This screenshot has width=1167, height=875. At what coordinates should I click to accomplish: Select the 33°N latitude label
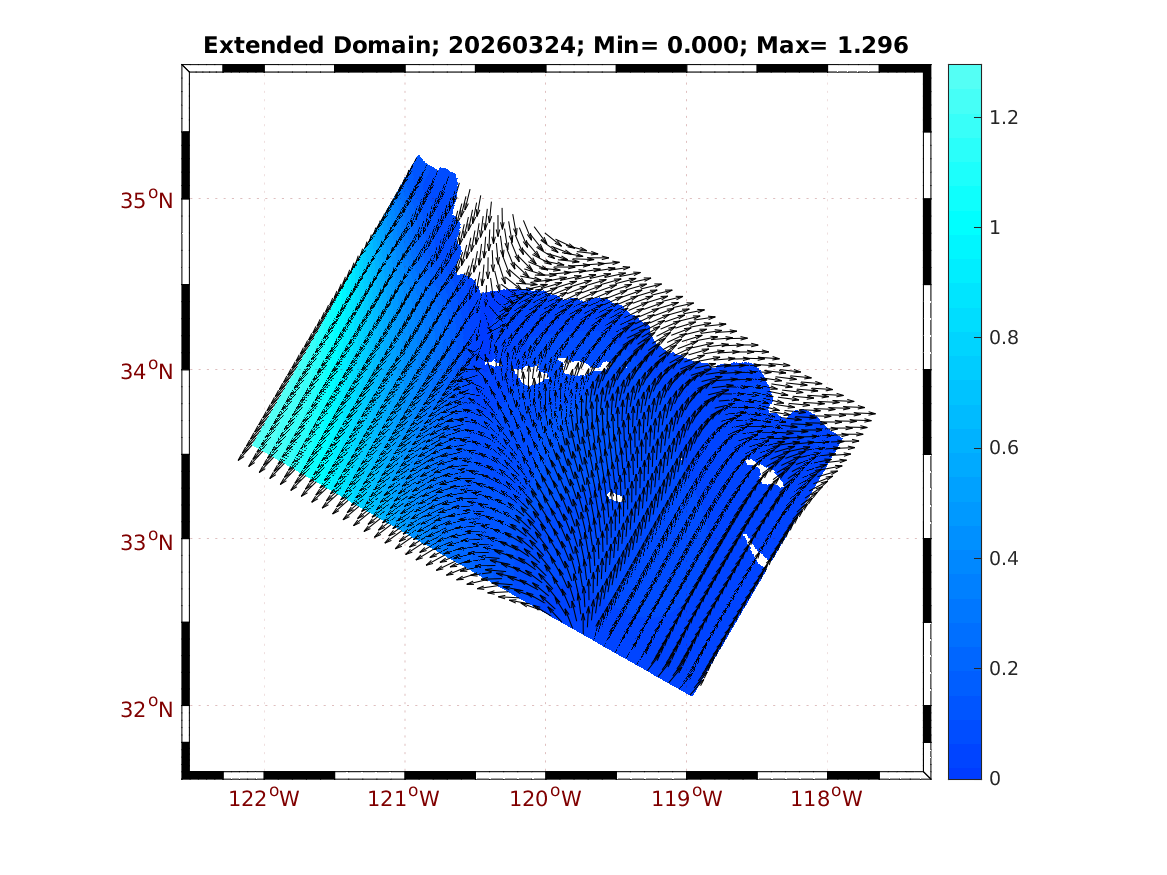click(147, 542)
